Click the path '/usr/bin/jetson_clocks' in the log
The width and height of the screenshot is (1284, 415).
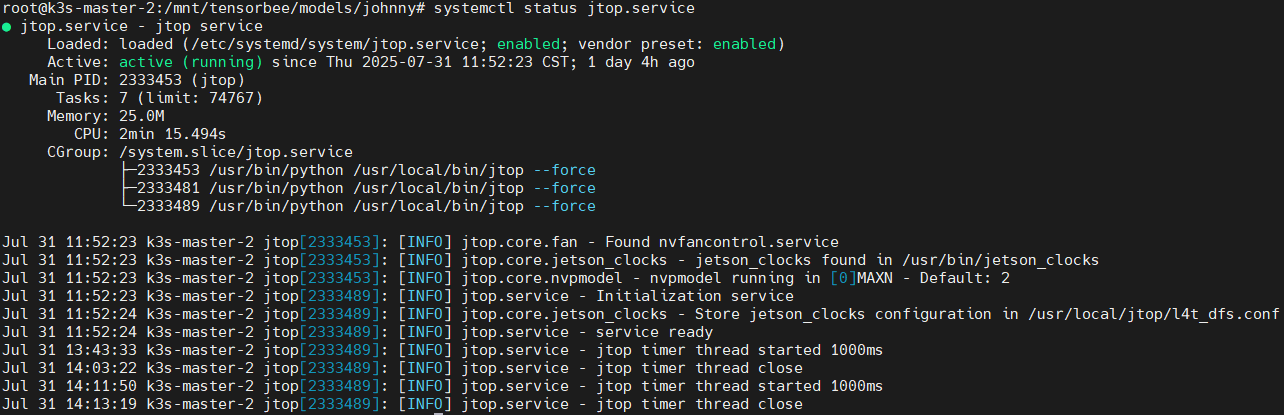[1003, 260]
